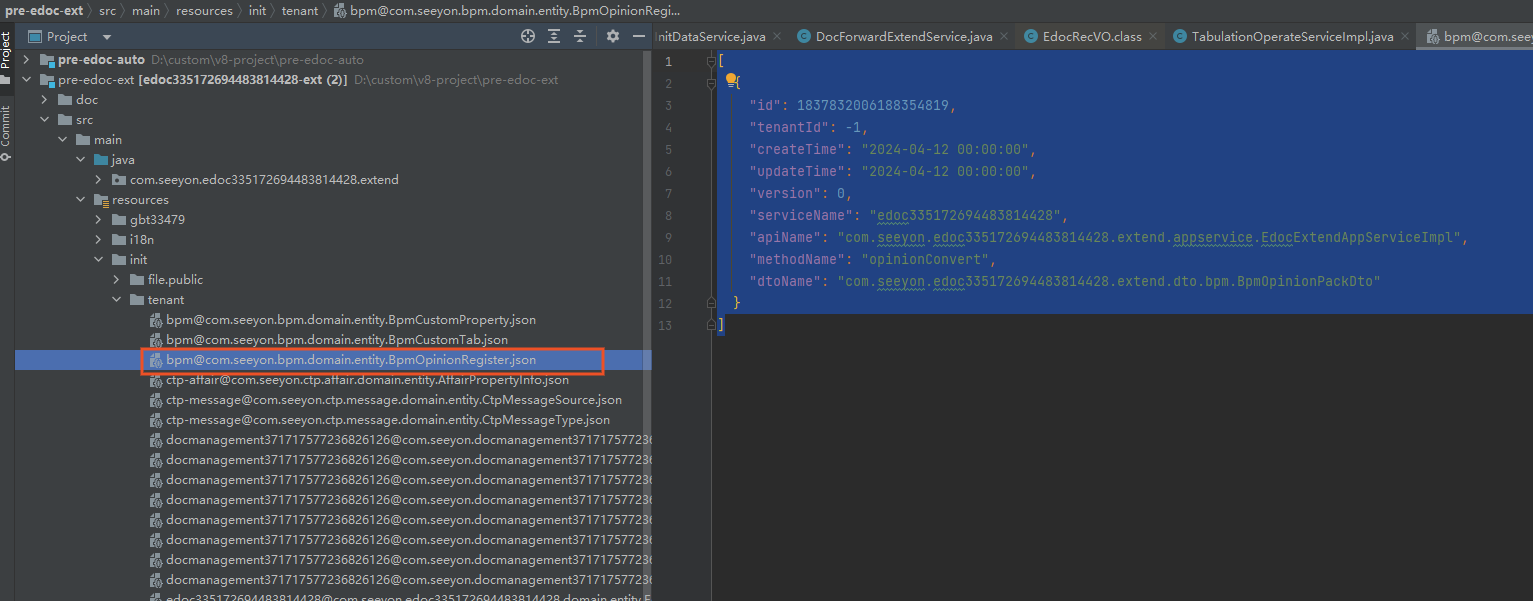
Task: Select CtpMessageType.json file in tree
Action: tap(387, 420)
